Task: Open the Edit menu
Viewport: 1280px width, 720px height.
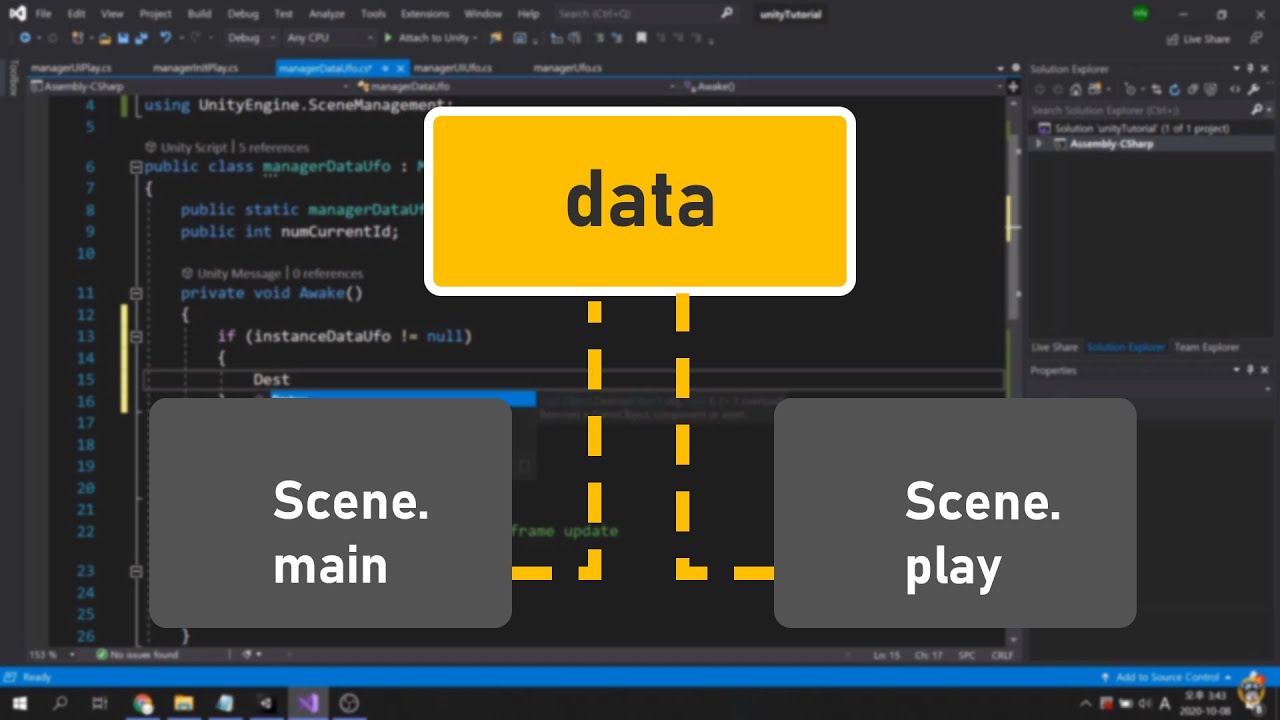Action: coord(77,14)
